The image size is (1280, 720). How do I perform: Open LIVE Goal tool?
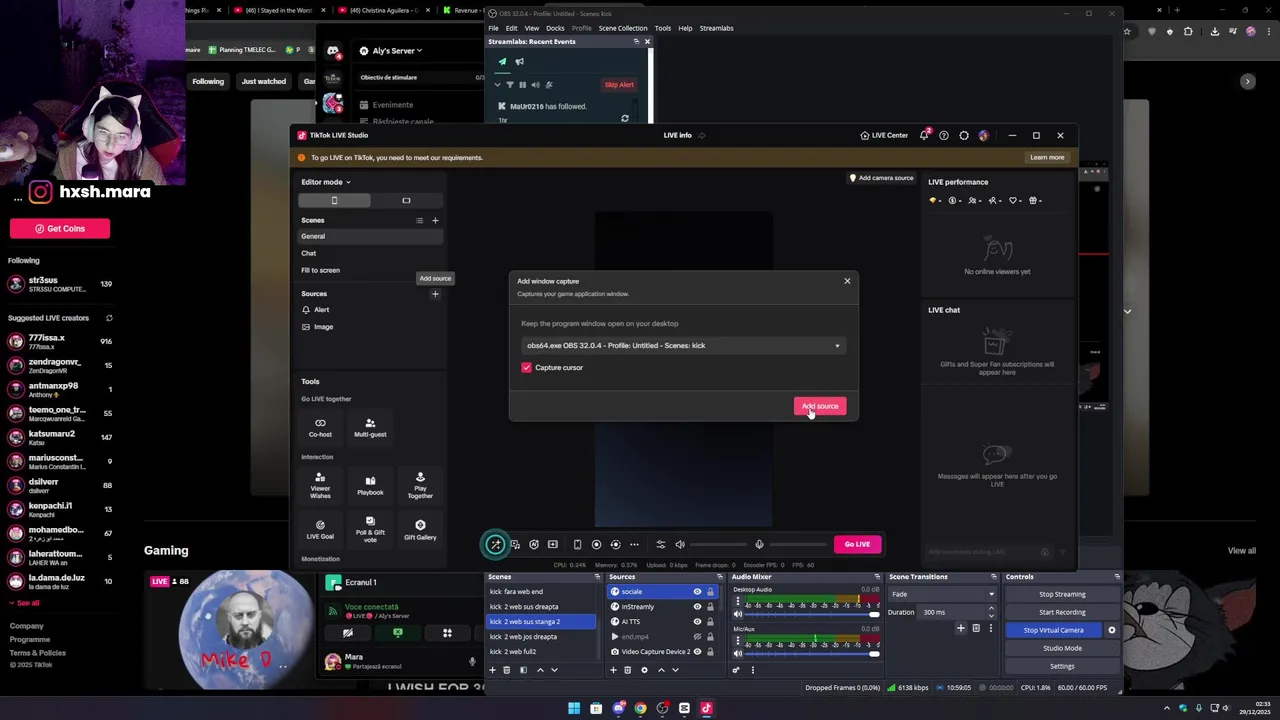320,529
